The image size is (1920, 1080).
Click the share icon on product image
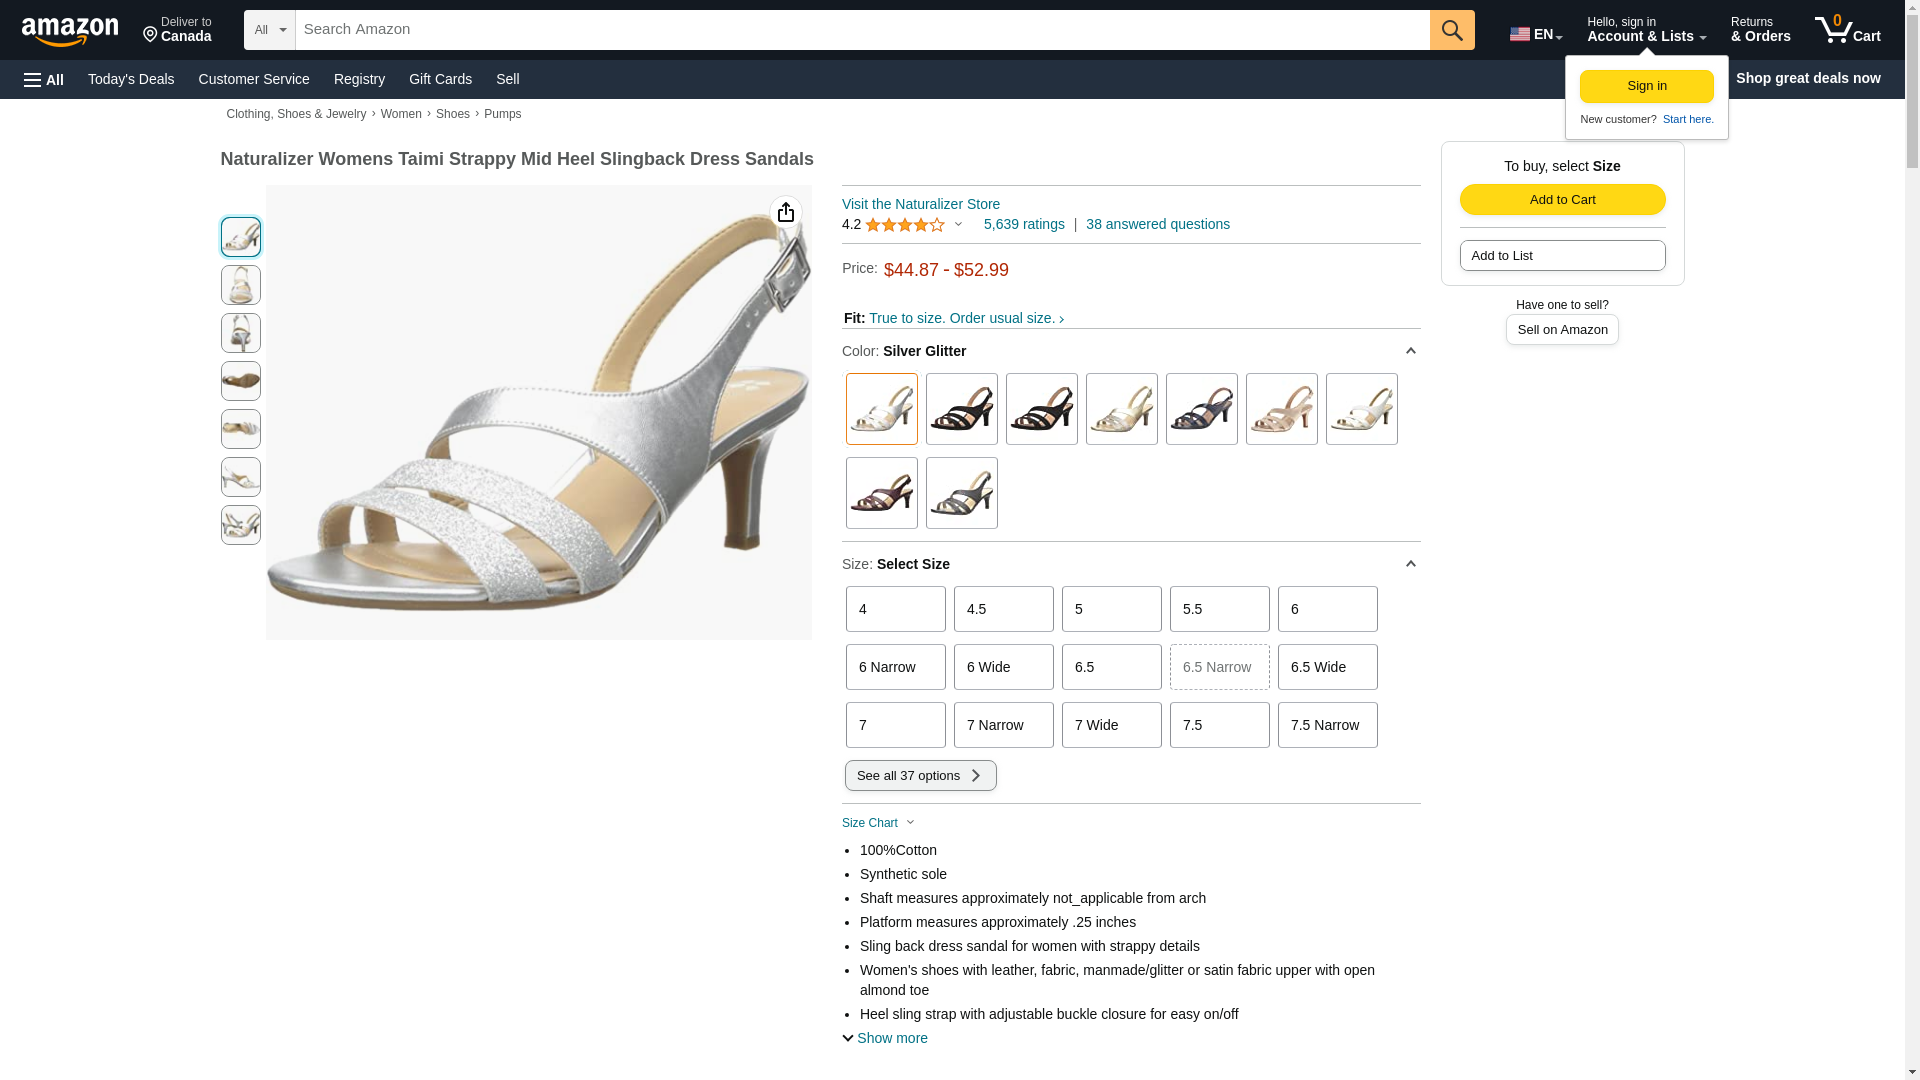786,212
